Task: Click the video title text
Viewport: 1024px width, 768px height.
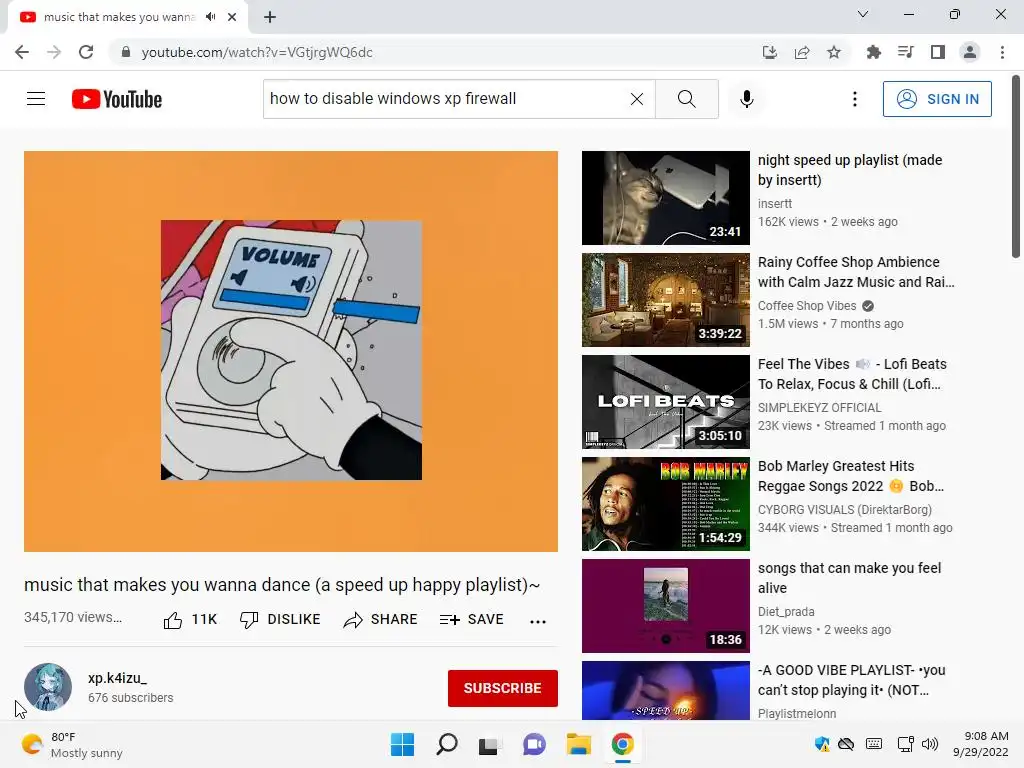Action: (282, 584)
